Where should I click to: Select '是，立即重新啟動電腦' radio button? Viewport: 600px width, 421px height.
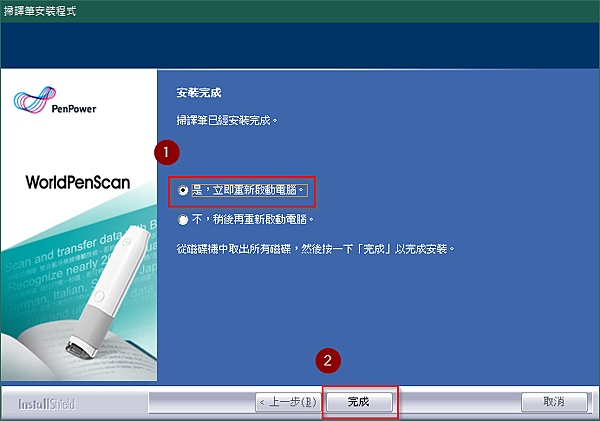(183, 190)
